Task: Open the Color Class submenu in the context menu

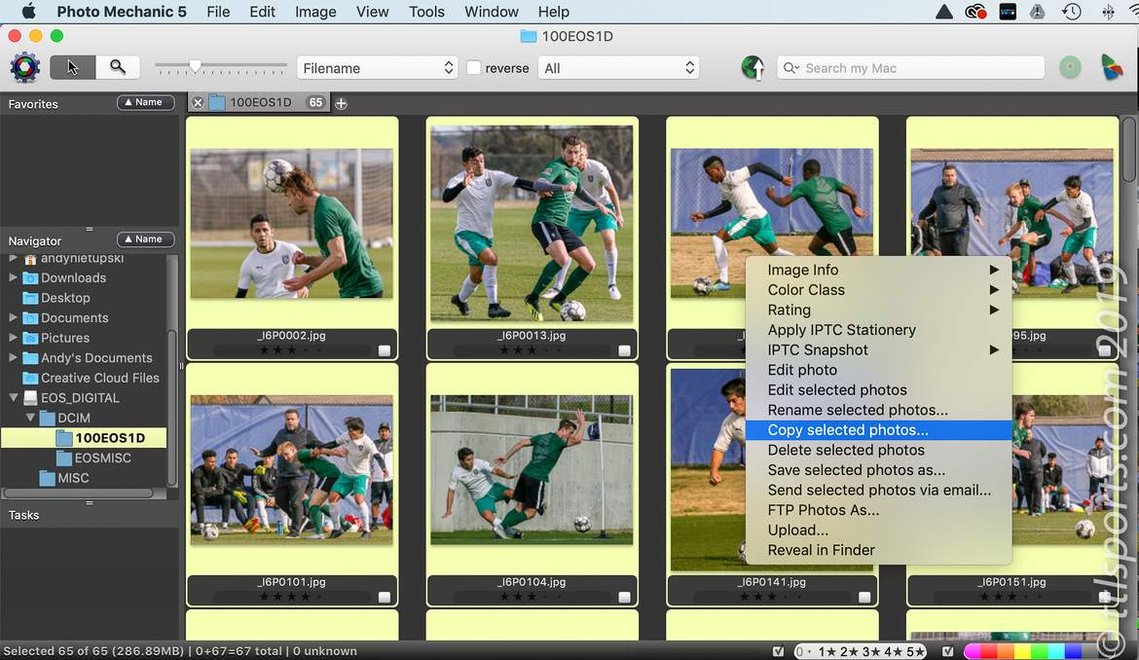Action: pyautogui.click(x=878, y=290)
